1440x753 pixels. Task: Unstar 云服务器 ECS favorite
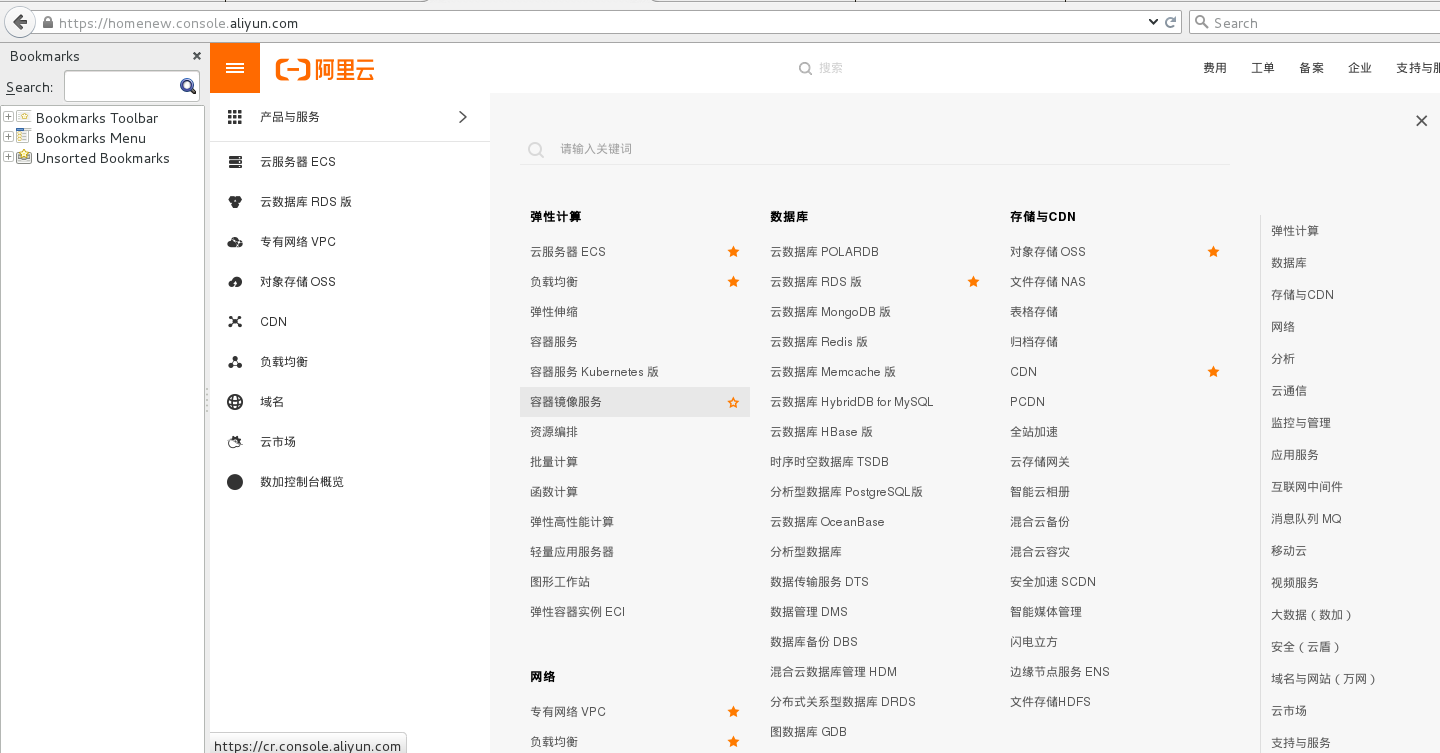tap(733, 252)
